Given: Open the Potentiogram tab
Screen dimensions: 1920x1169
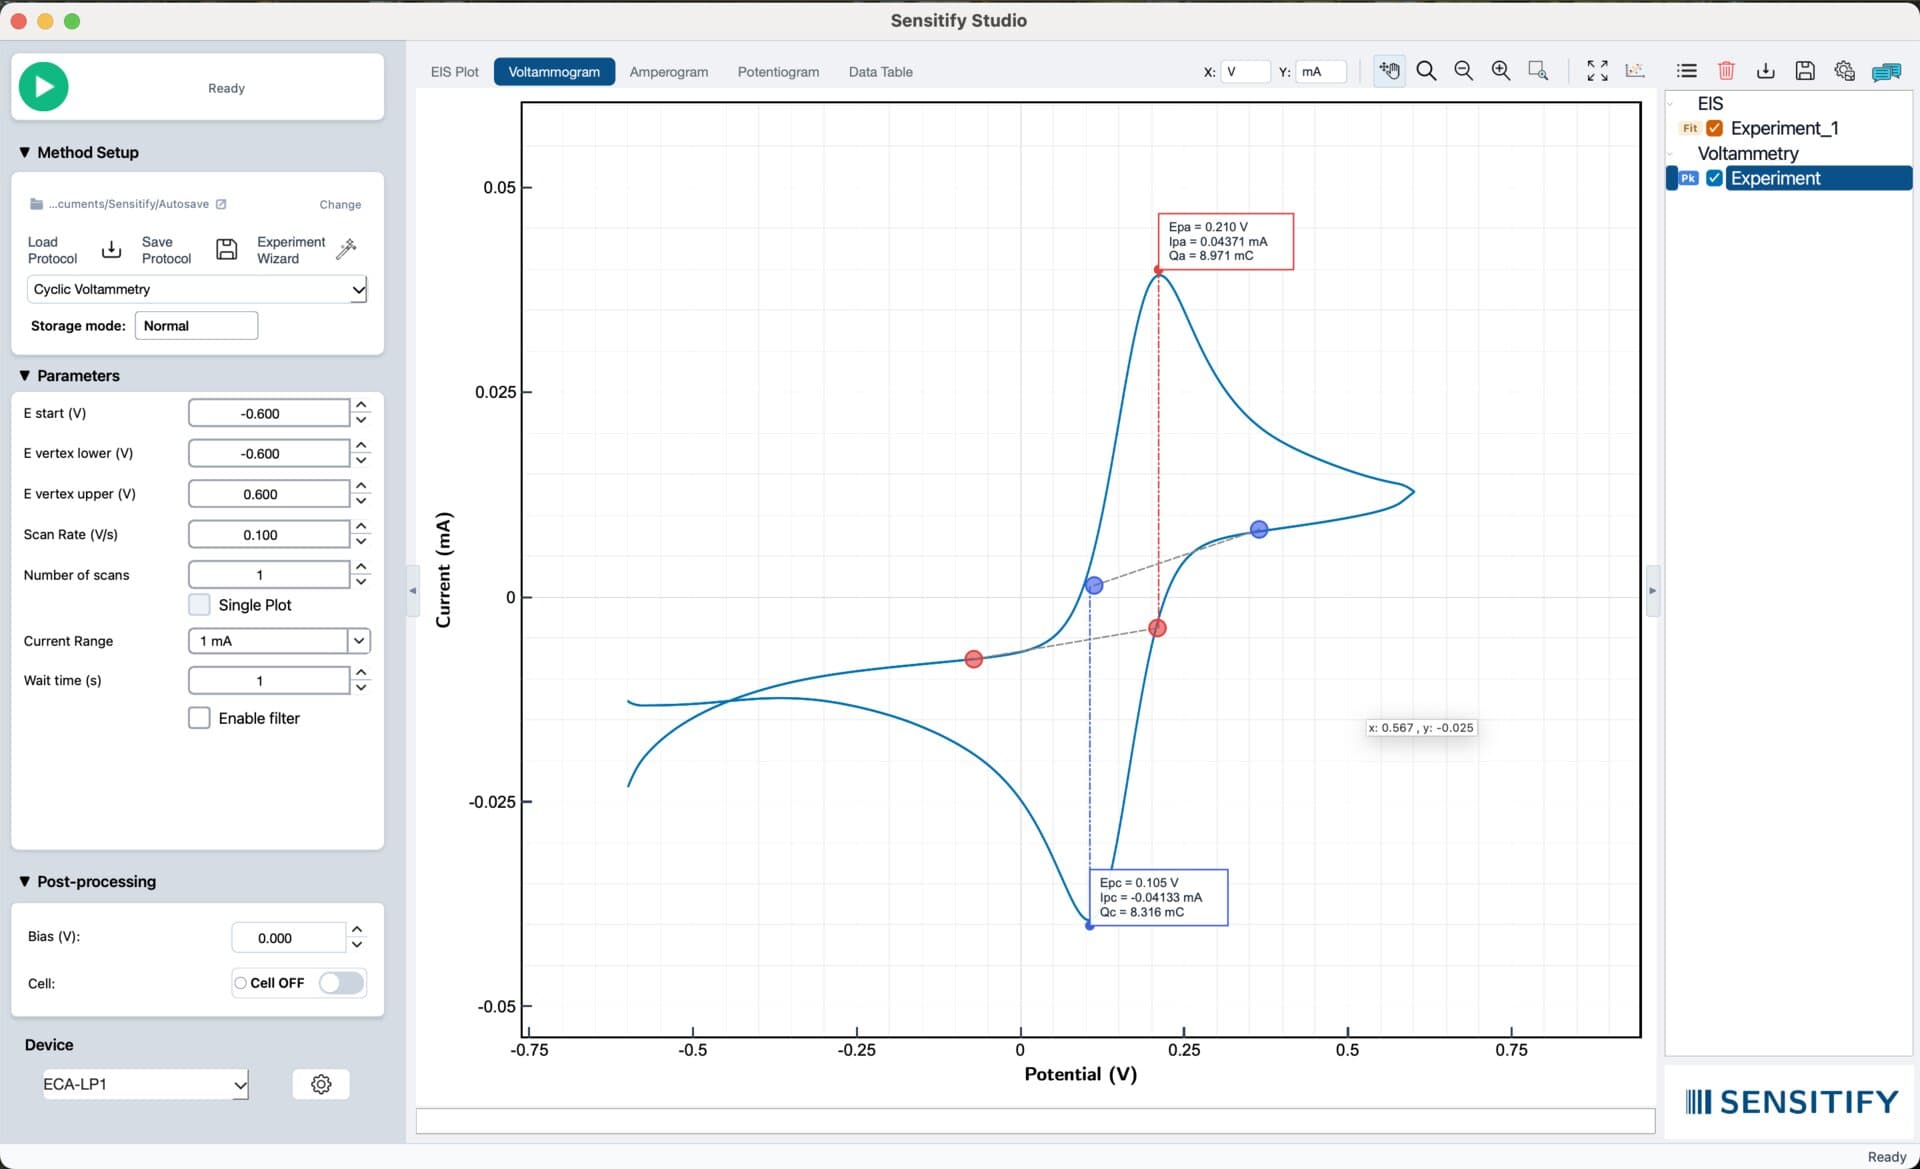Looking at the screenshot, I should [x=778, y=72].
